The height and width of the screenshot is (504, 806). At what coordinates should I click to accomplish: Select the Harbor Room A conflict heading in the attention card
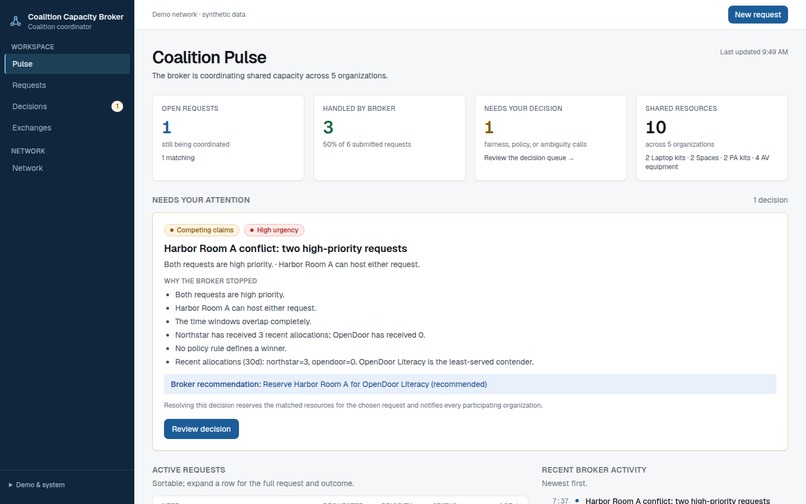coord(285,248)
